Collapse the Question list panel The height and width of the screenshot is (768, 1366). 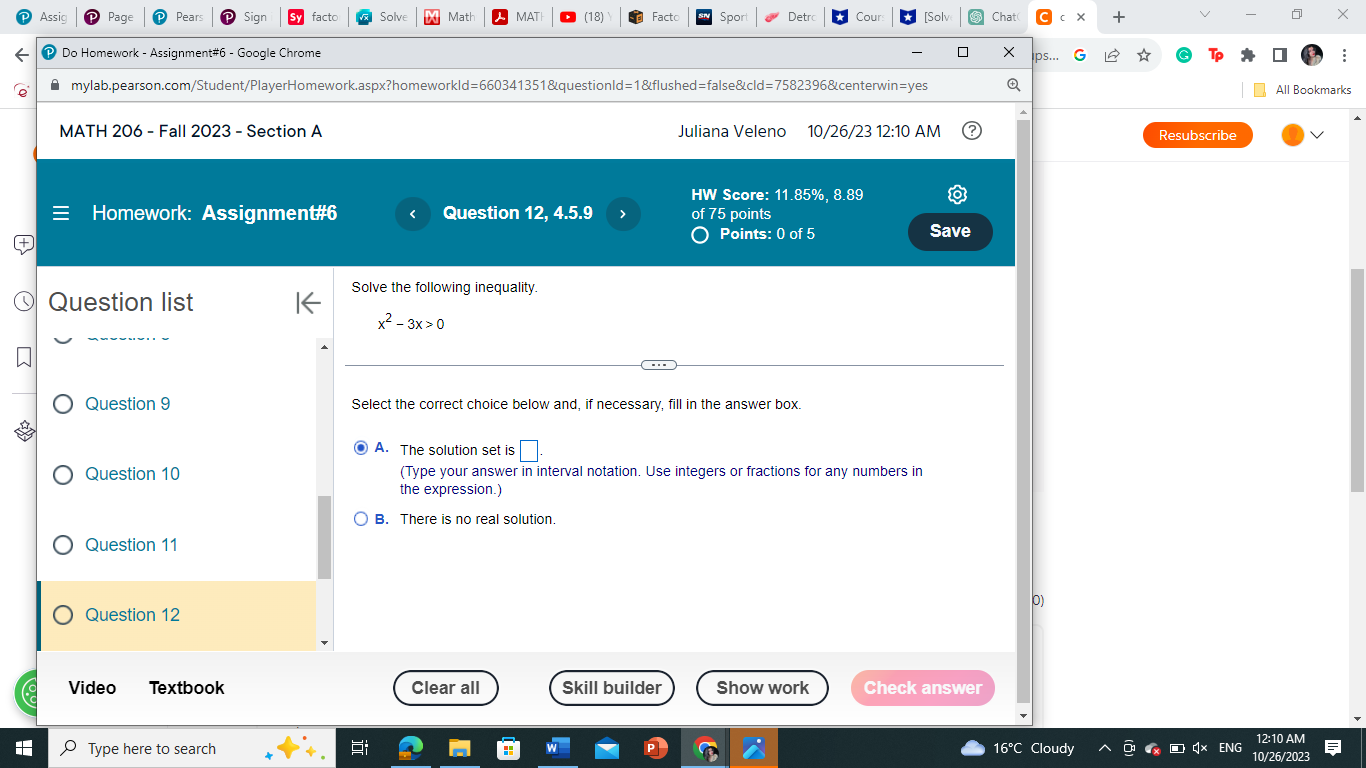tap(307, 302)
